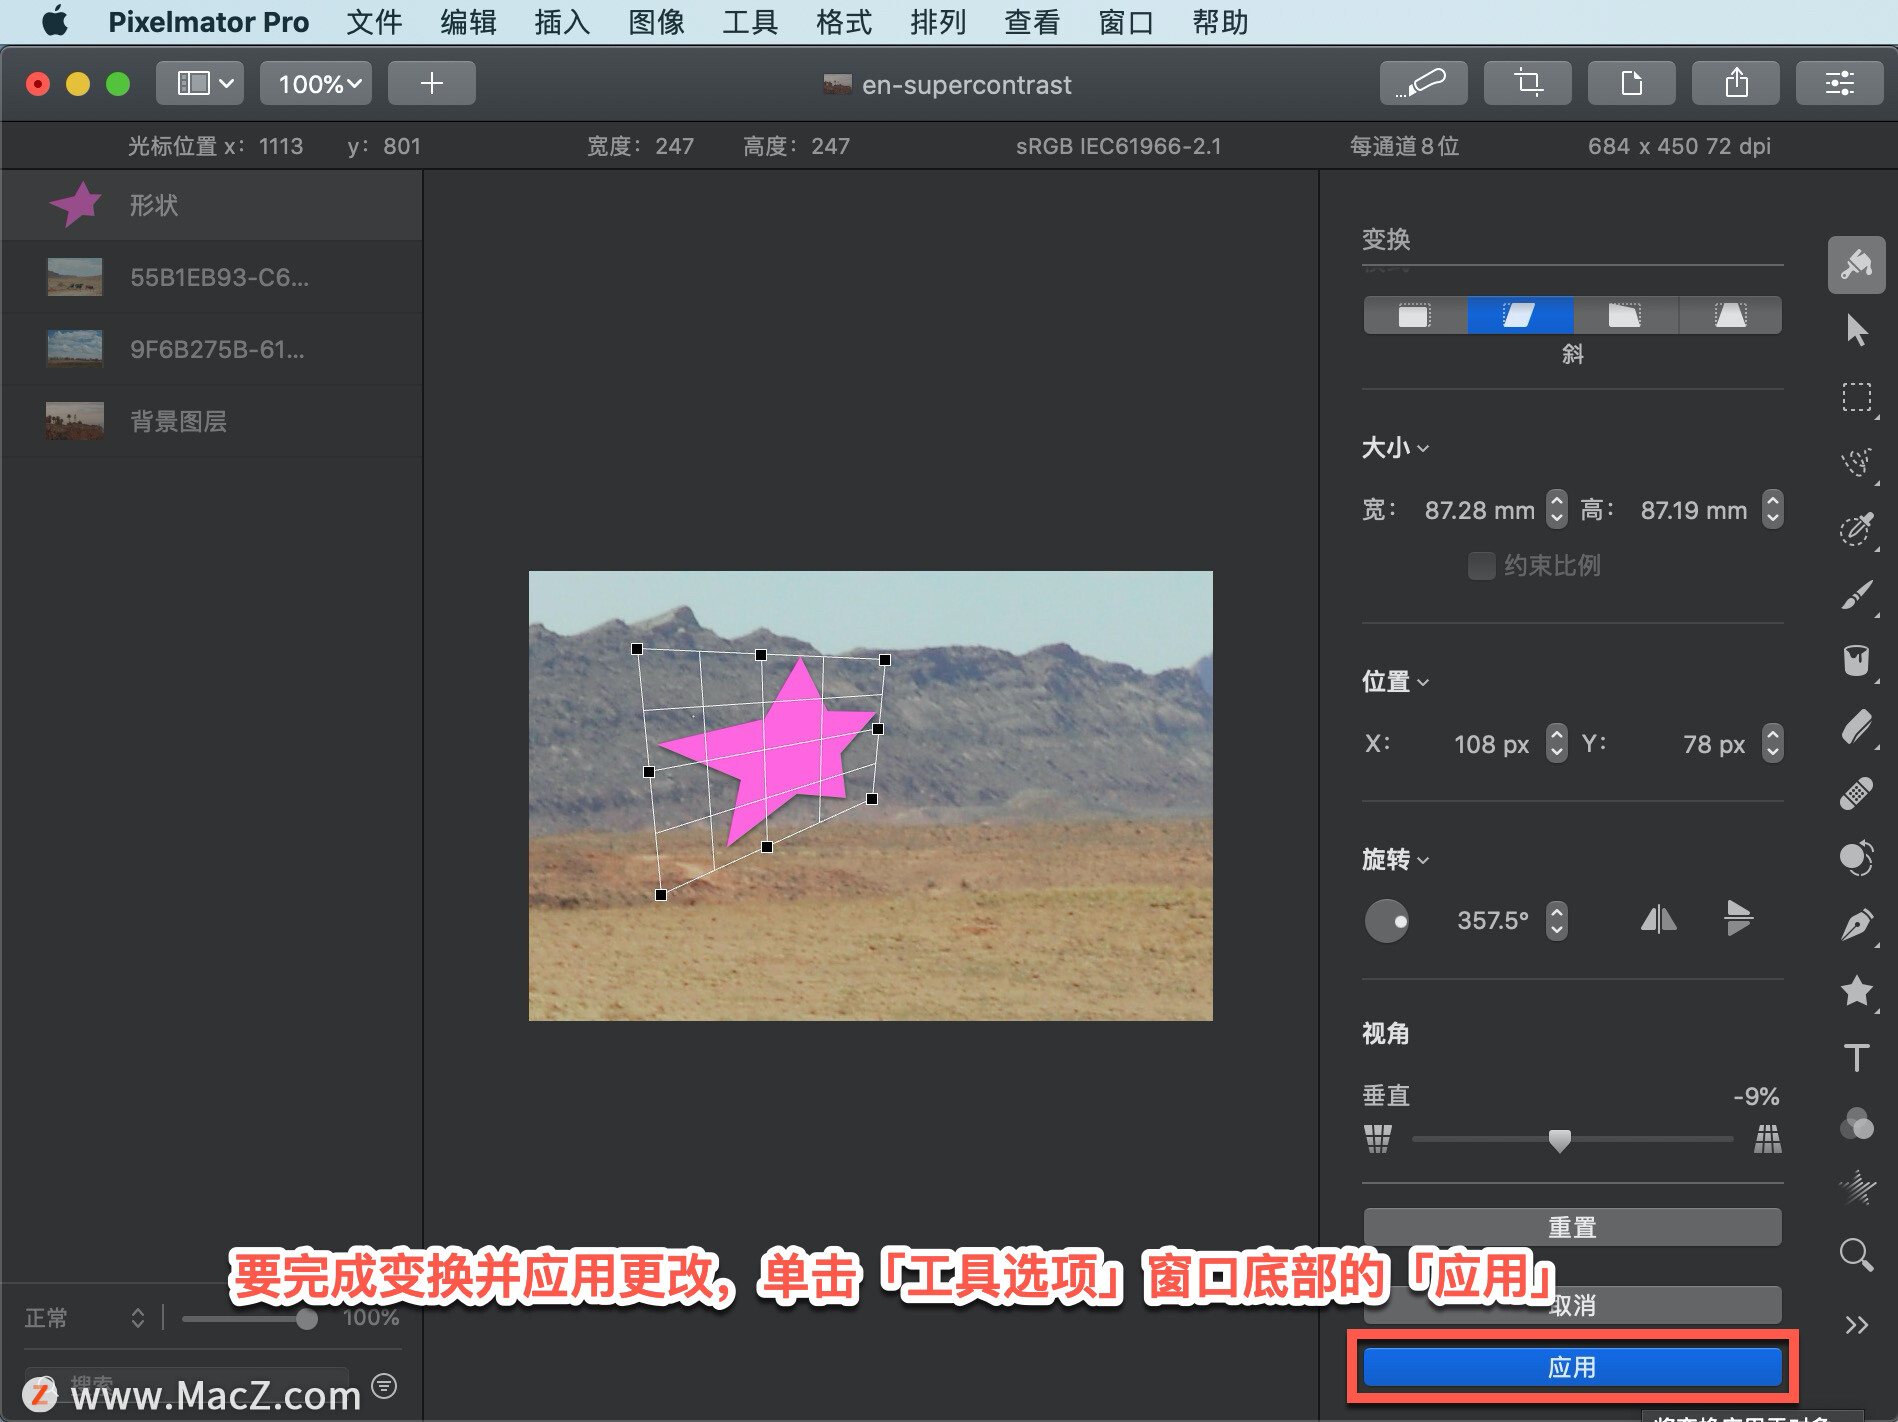Viewport: 1898px width, 1422px height.
Task: Open the 100% zoom level dropdown
Action: coord(316,83)
